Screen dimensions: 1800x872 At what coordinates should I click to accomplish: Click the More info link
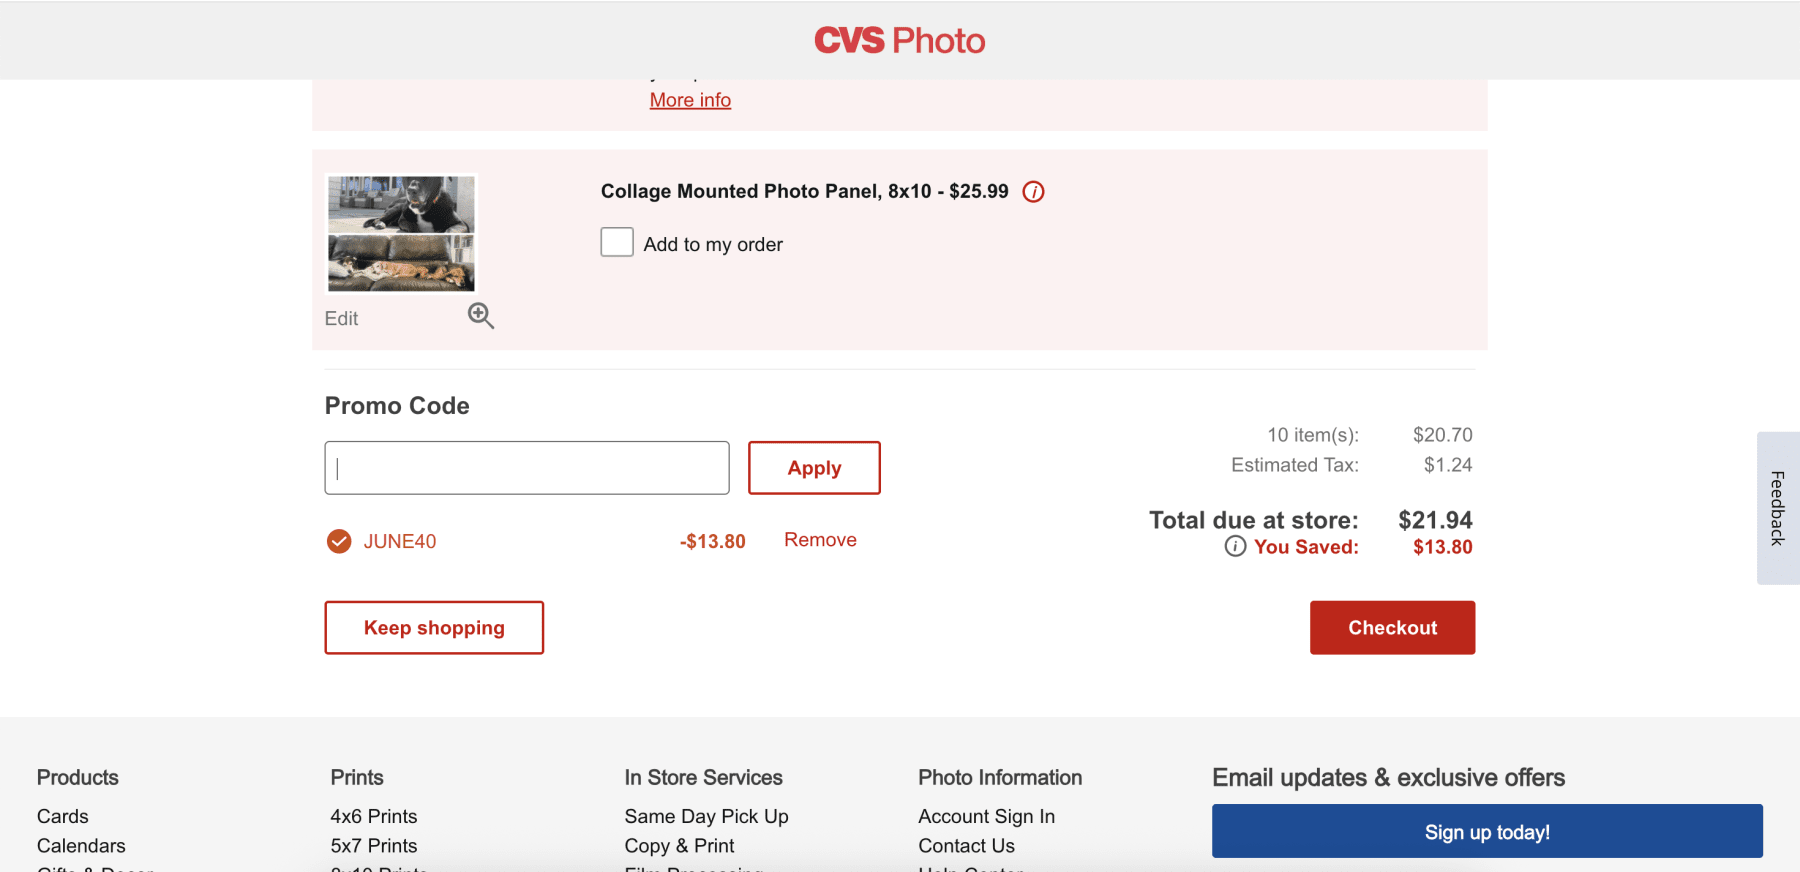point(690,100)
